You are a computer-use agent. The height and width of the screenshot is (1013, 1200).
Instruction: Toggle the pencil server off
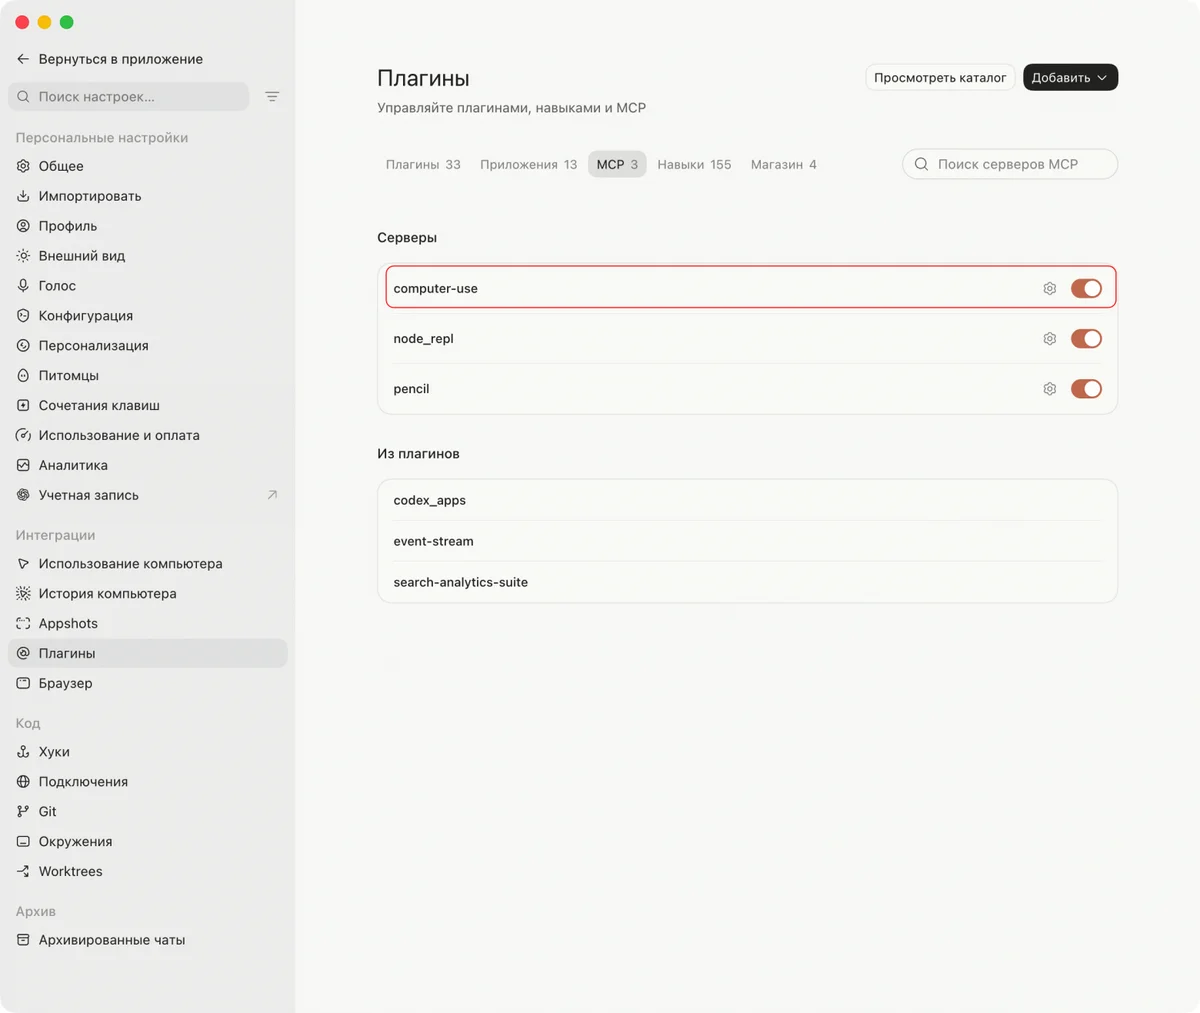click(x=1086, y=389)
